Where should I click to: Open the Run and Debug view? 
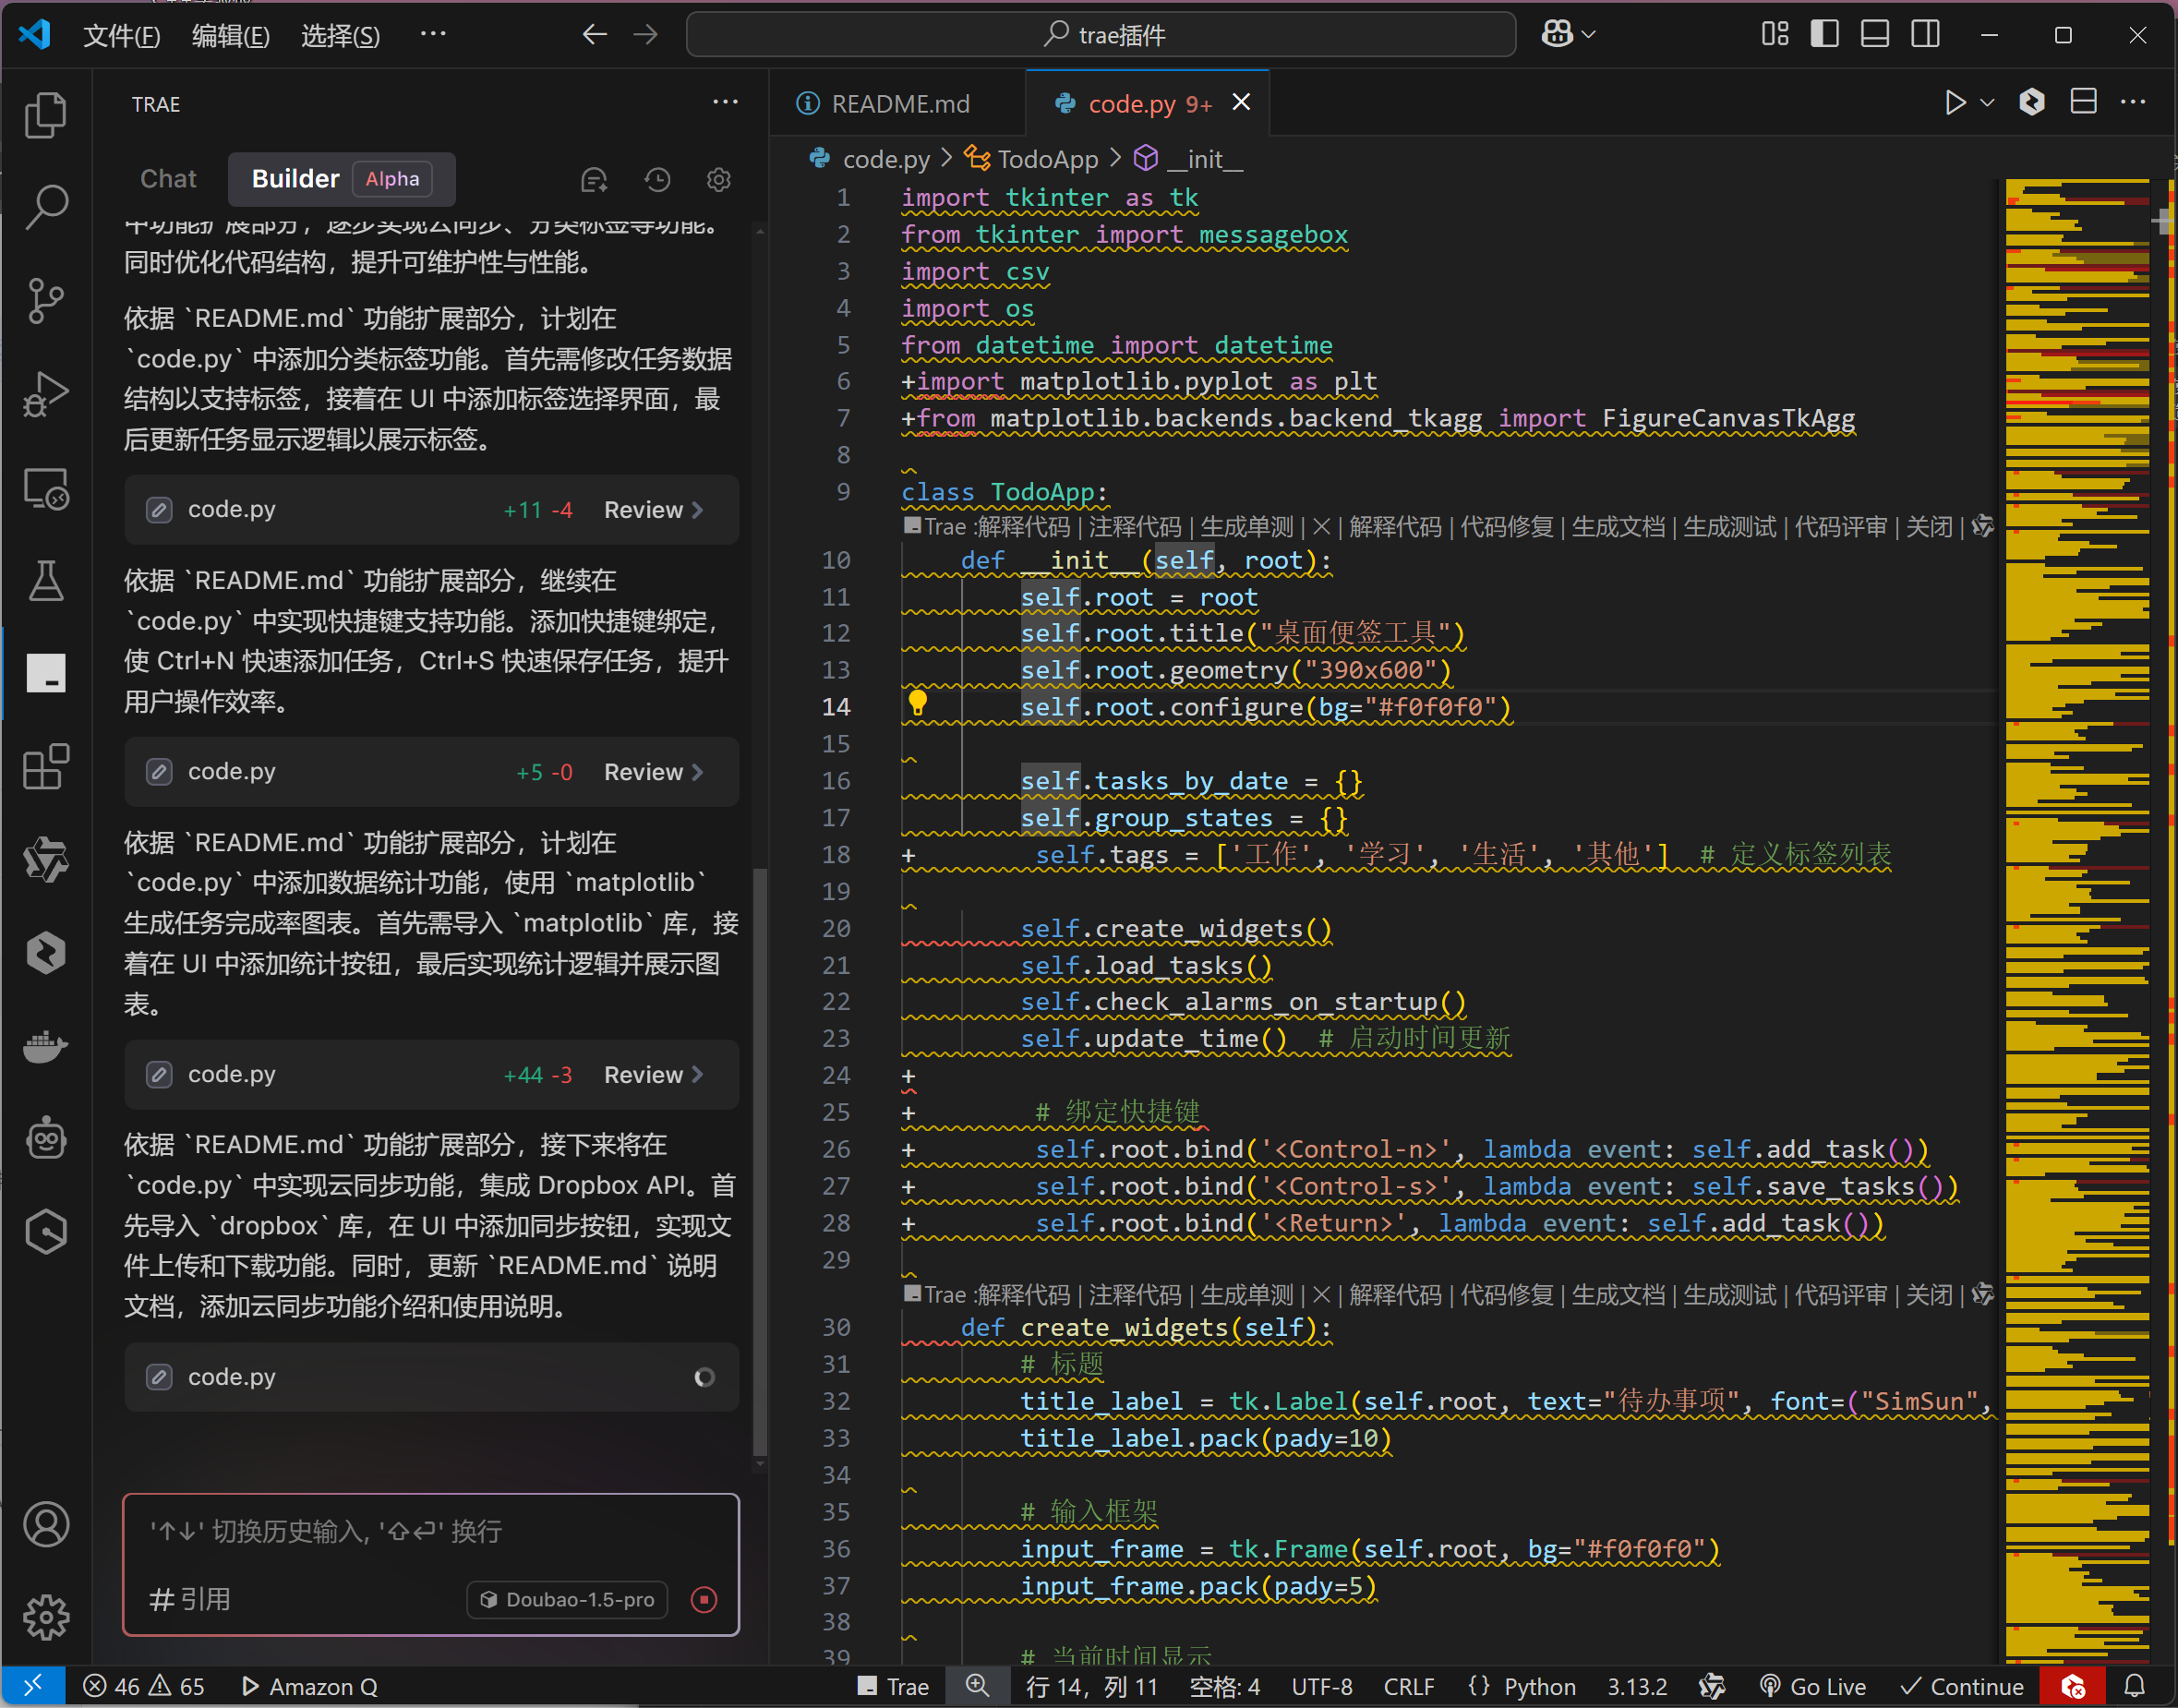45,393
